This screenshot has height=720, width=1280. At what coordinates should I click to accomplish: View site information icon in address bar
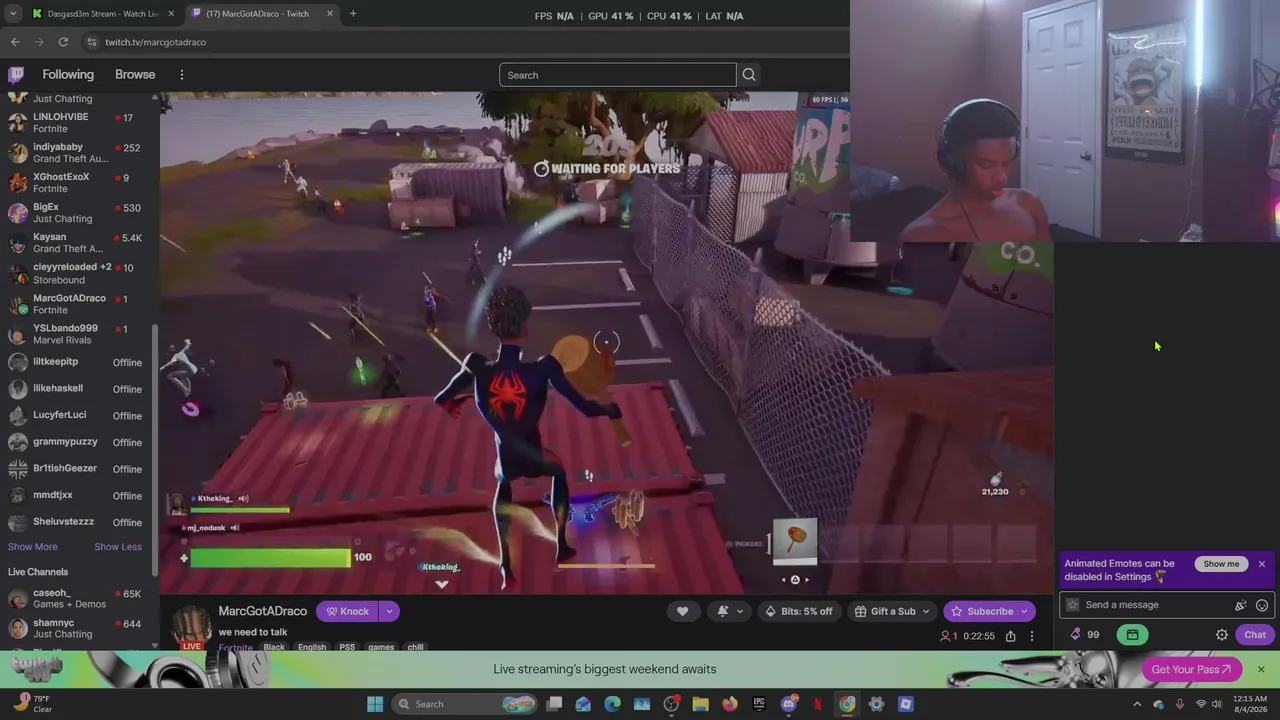click(x=92, y=42)
